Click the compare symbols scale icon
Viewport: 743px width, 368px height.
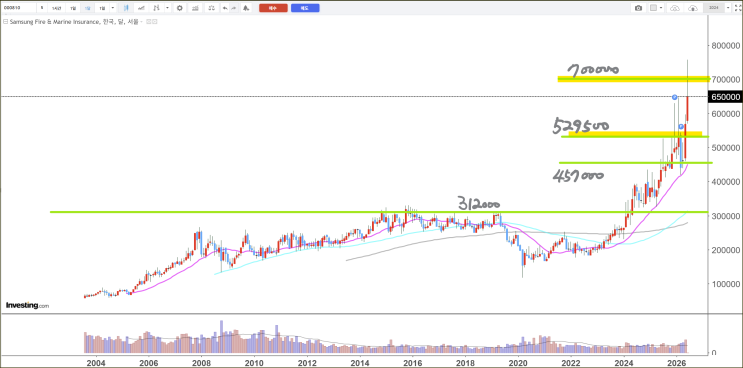tap(211, 8)
